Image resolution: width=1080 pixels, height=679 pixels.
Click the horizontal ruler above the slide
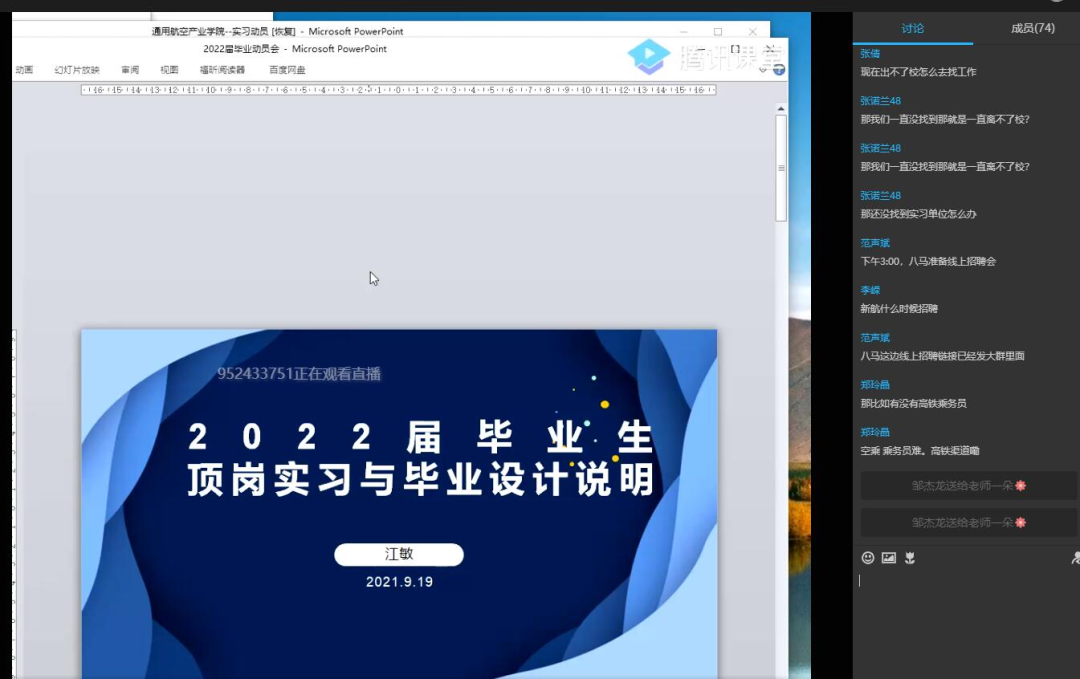pyautogui.click(x=398, y=90)
